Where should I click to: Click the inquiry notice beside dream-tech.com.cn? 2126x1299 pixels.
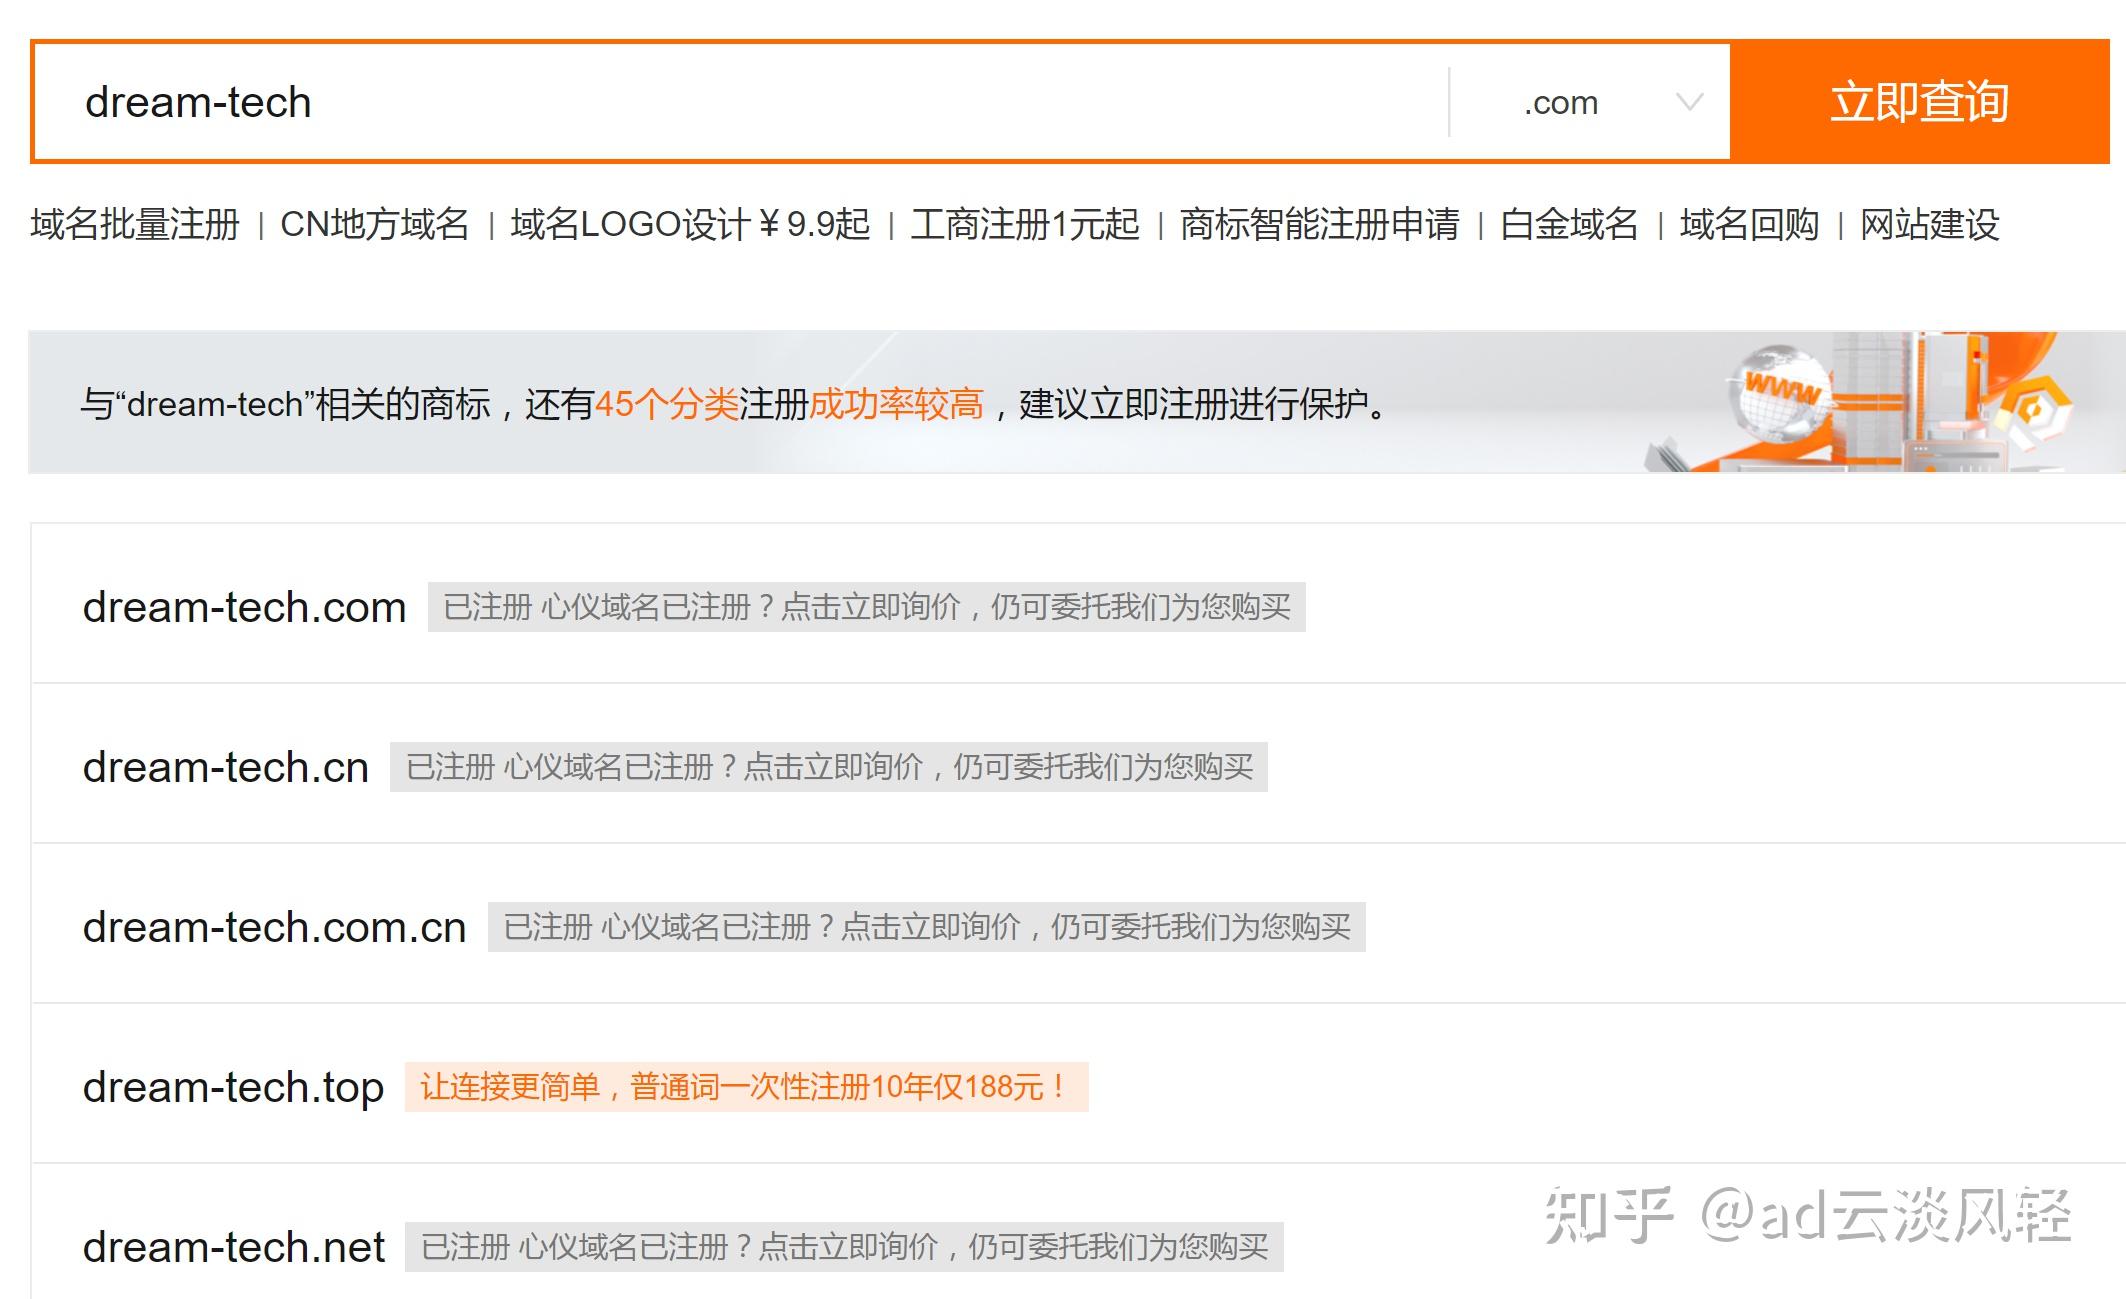click(x=926, y=927)
